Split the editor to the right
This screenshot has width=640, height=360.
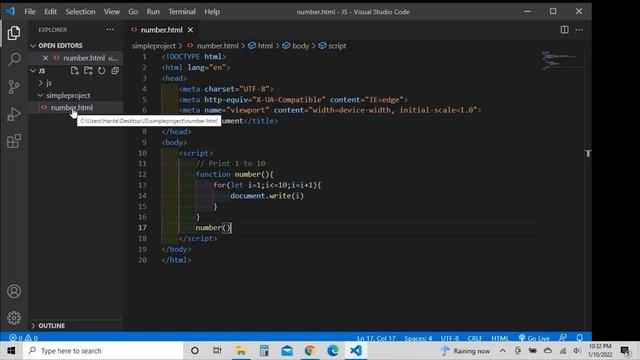click(564, 30)
